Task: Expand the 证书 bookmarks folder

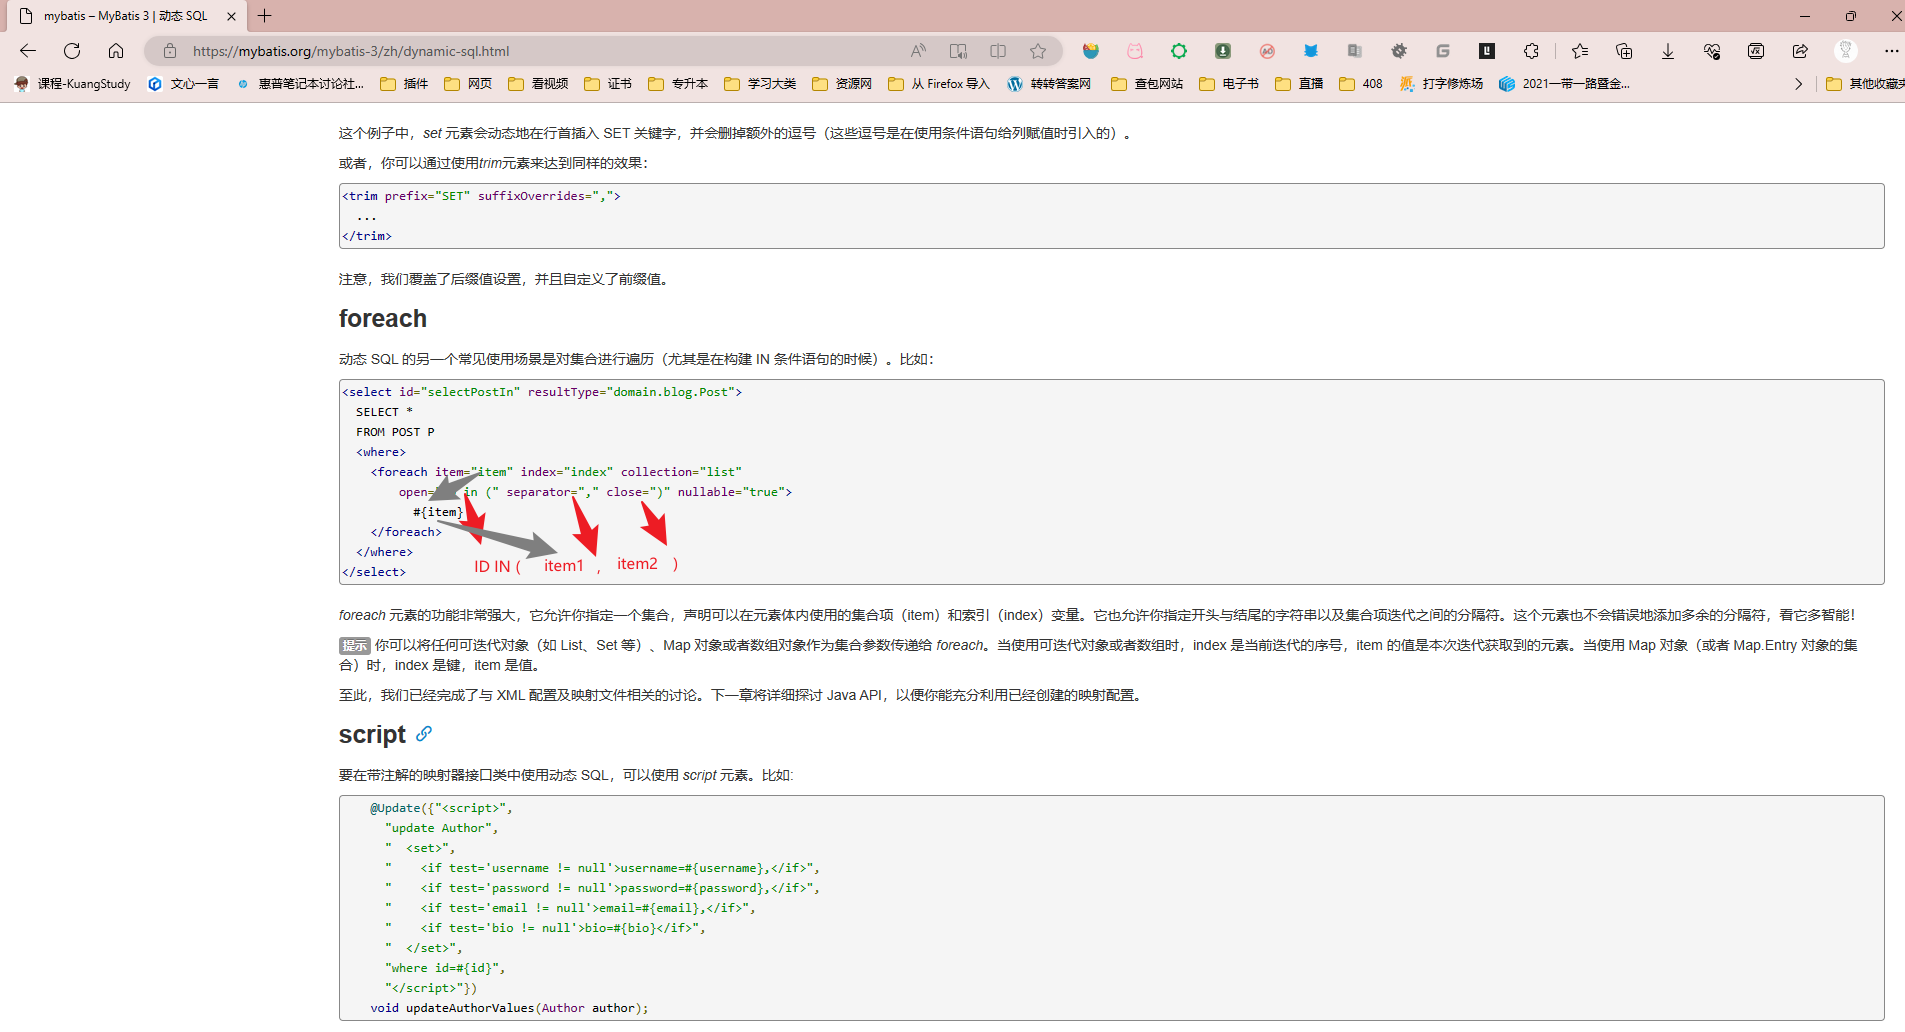Action: pyautogui.click(x=608, y=84)
